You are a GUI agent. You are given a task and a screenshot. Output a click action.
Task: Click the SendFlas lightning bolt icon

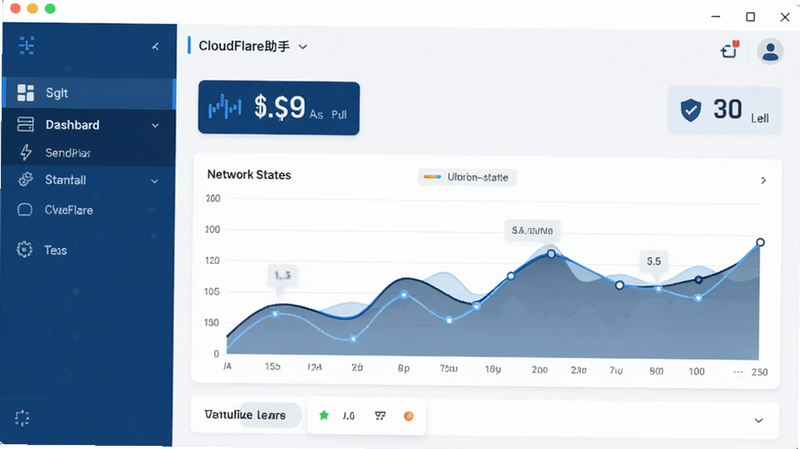[x=26, y=152]
